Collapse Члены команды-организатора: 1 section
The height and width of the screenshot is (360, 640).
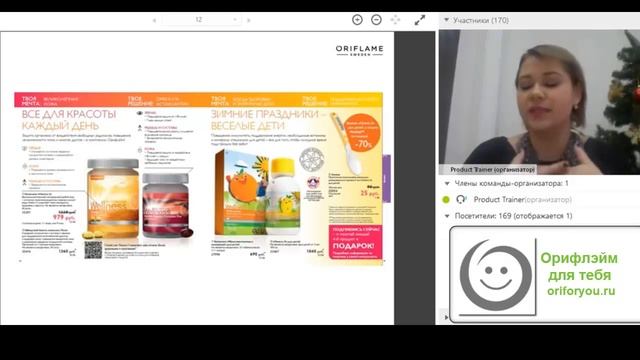447,184
